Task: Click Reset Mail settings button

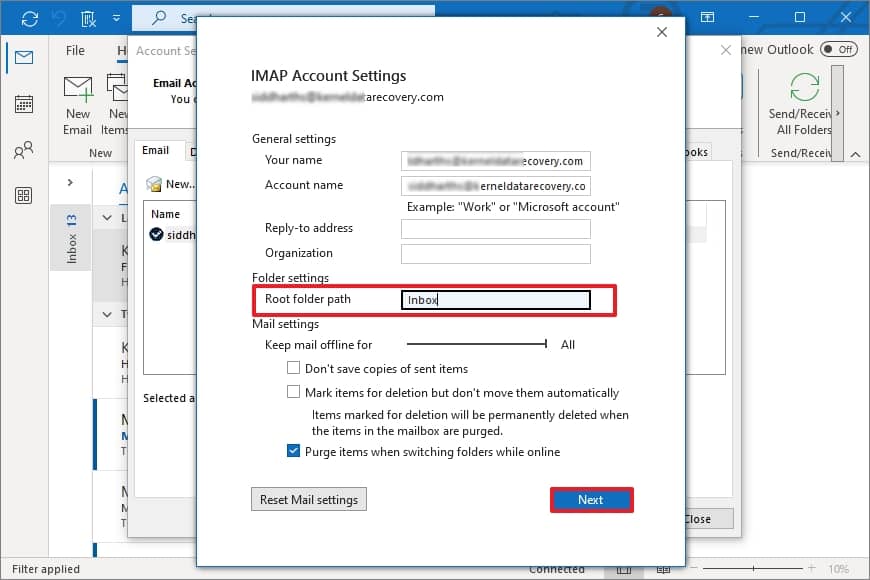Action: pos(309,499)
